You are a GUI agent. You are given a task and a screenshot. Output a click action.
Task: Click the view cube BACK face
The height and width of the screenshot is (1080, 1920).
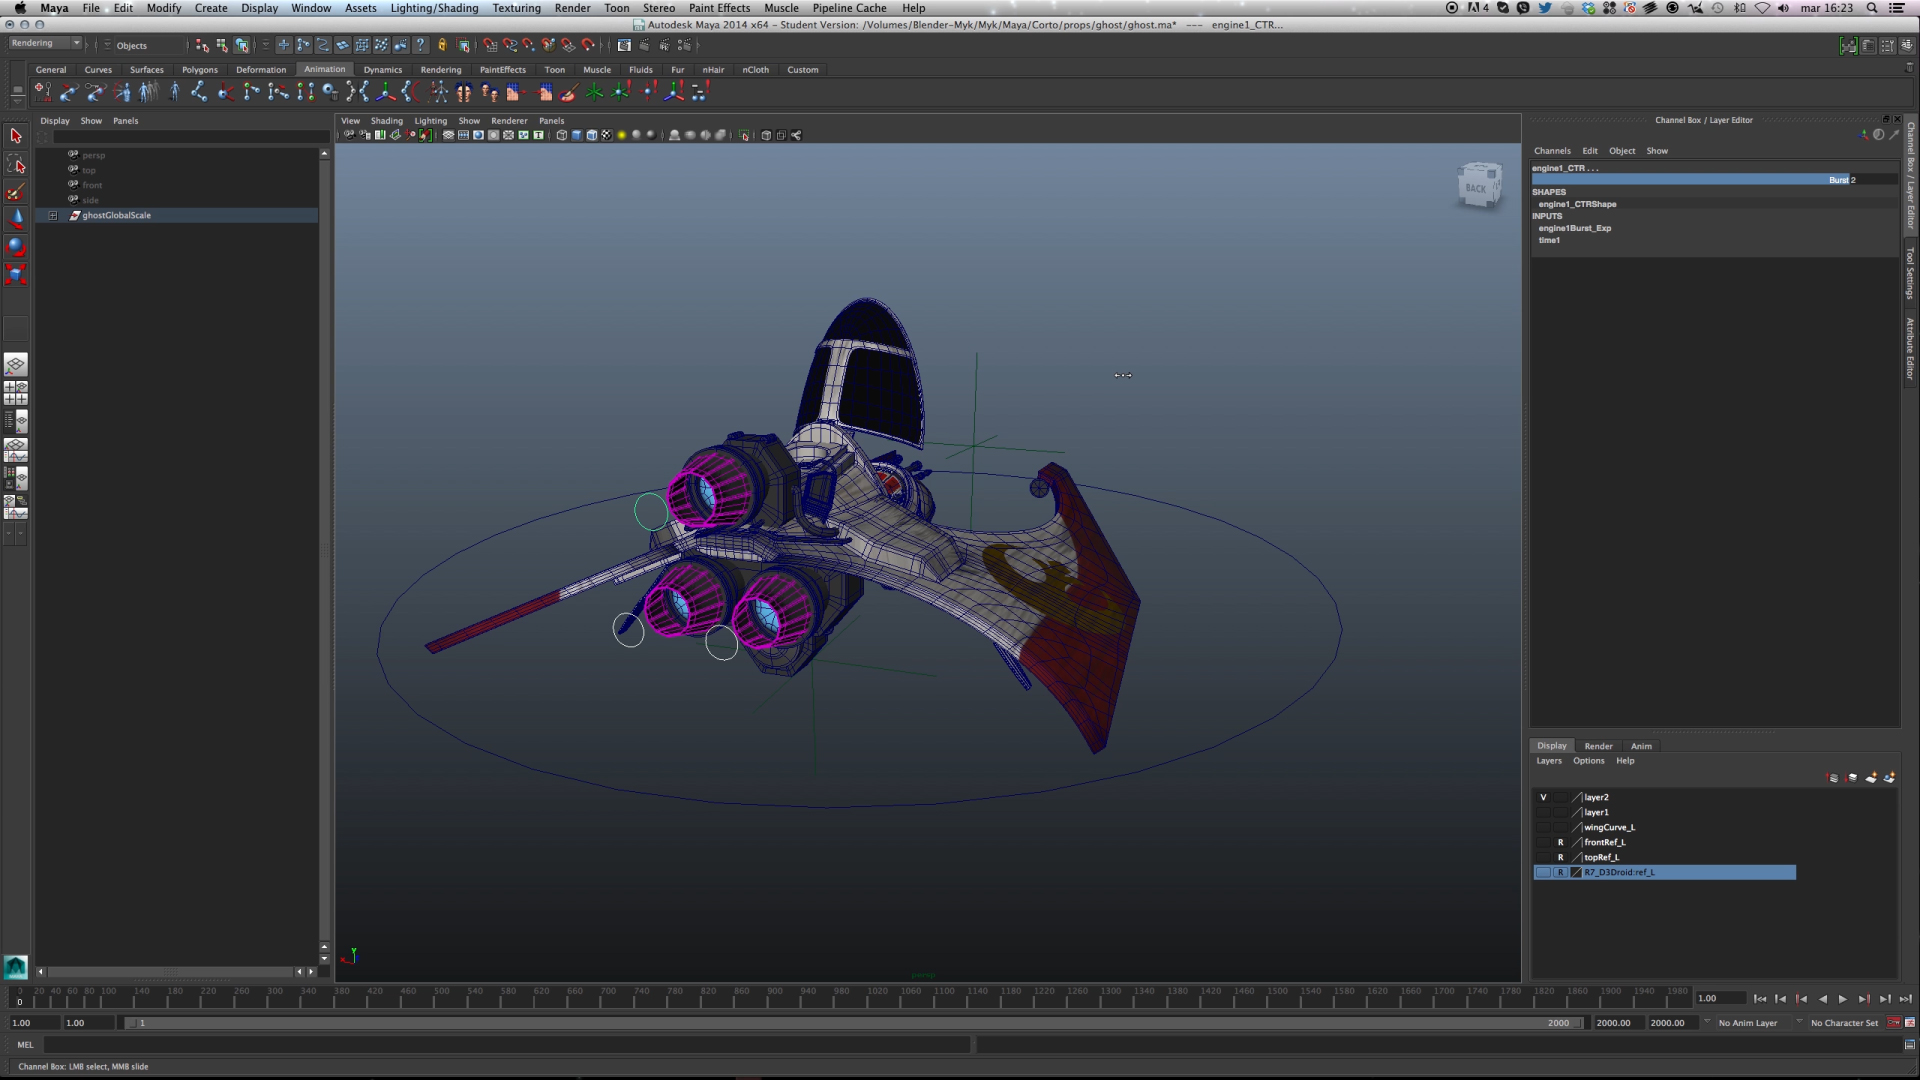1477,187
